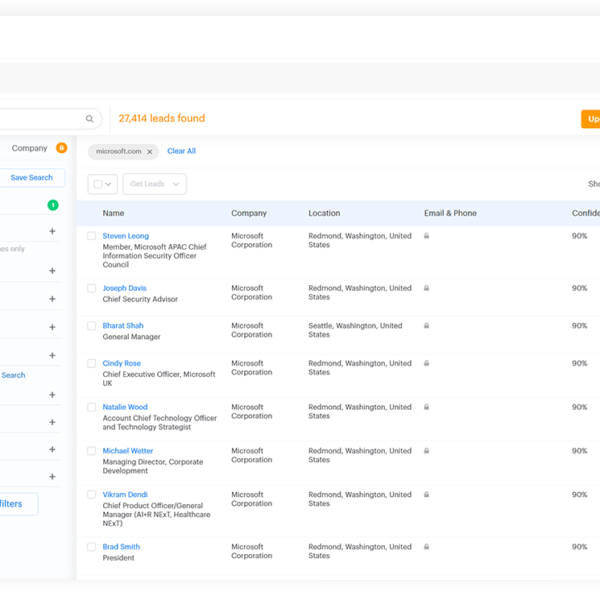Tick the checkbox for Bharat Shah
The image size is (600, 600).
pos(91,326)
